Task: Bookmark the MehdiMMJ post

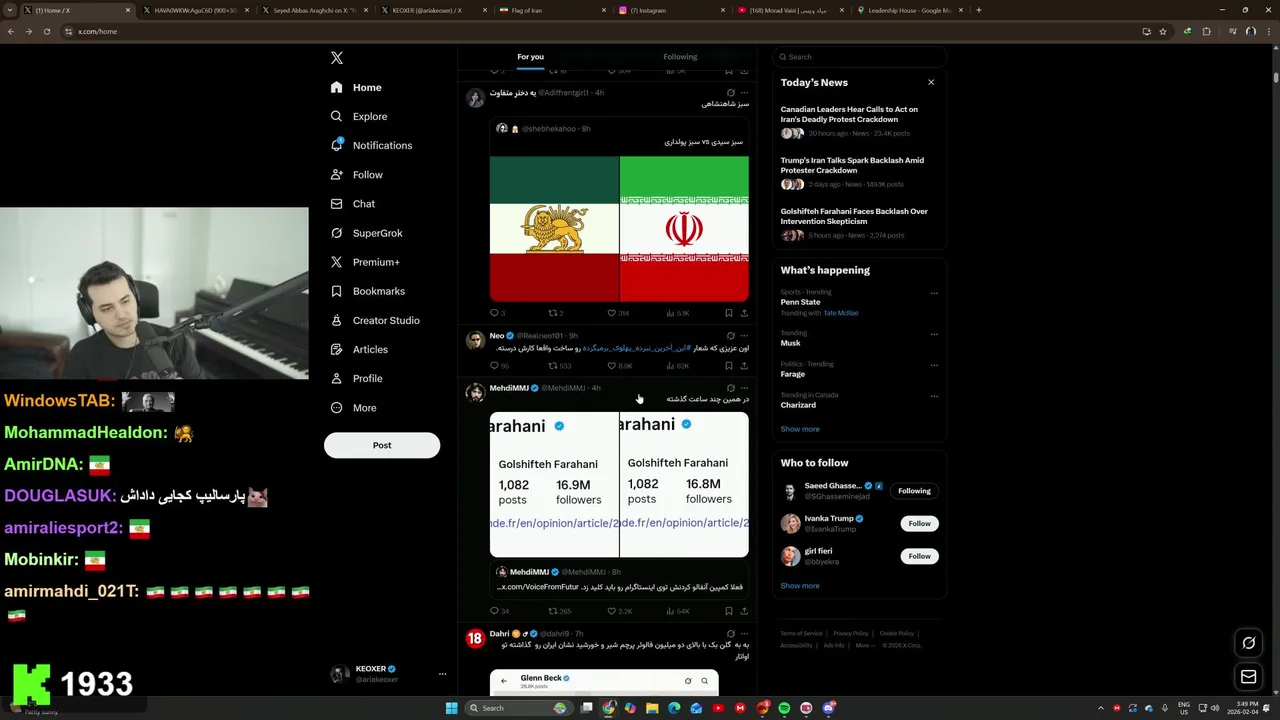Action: point(728,611)
